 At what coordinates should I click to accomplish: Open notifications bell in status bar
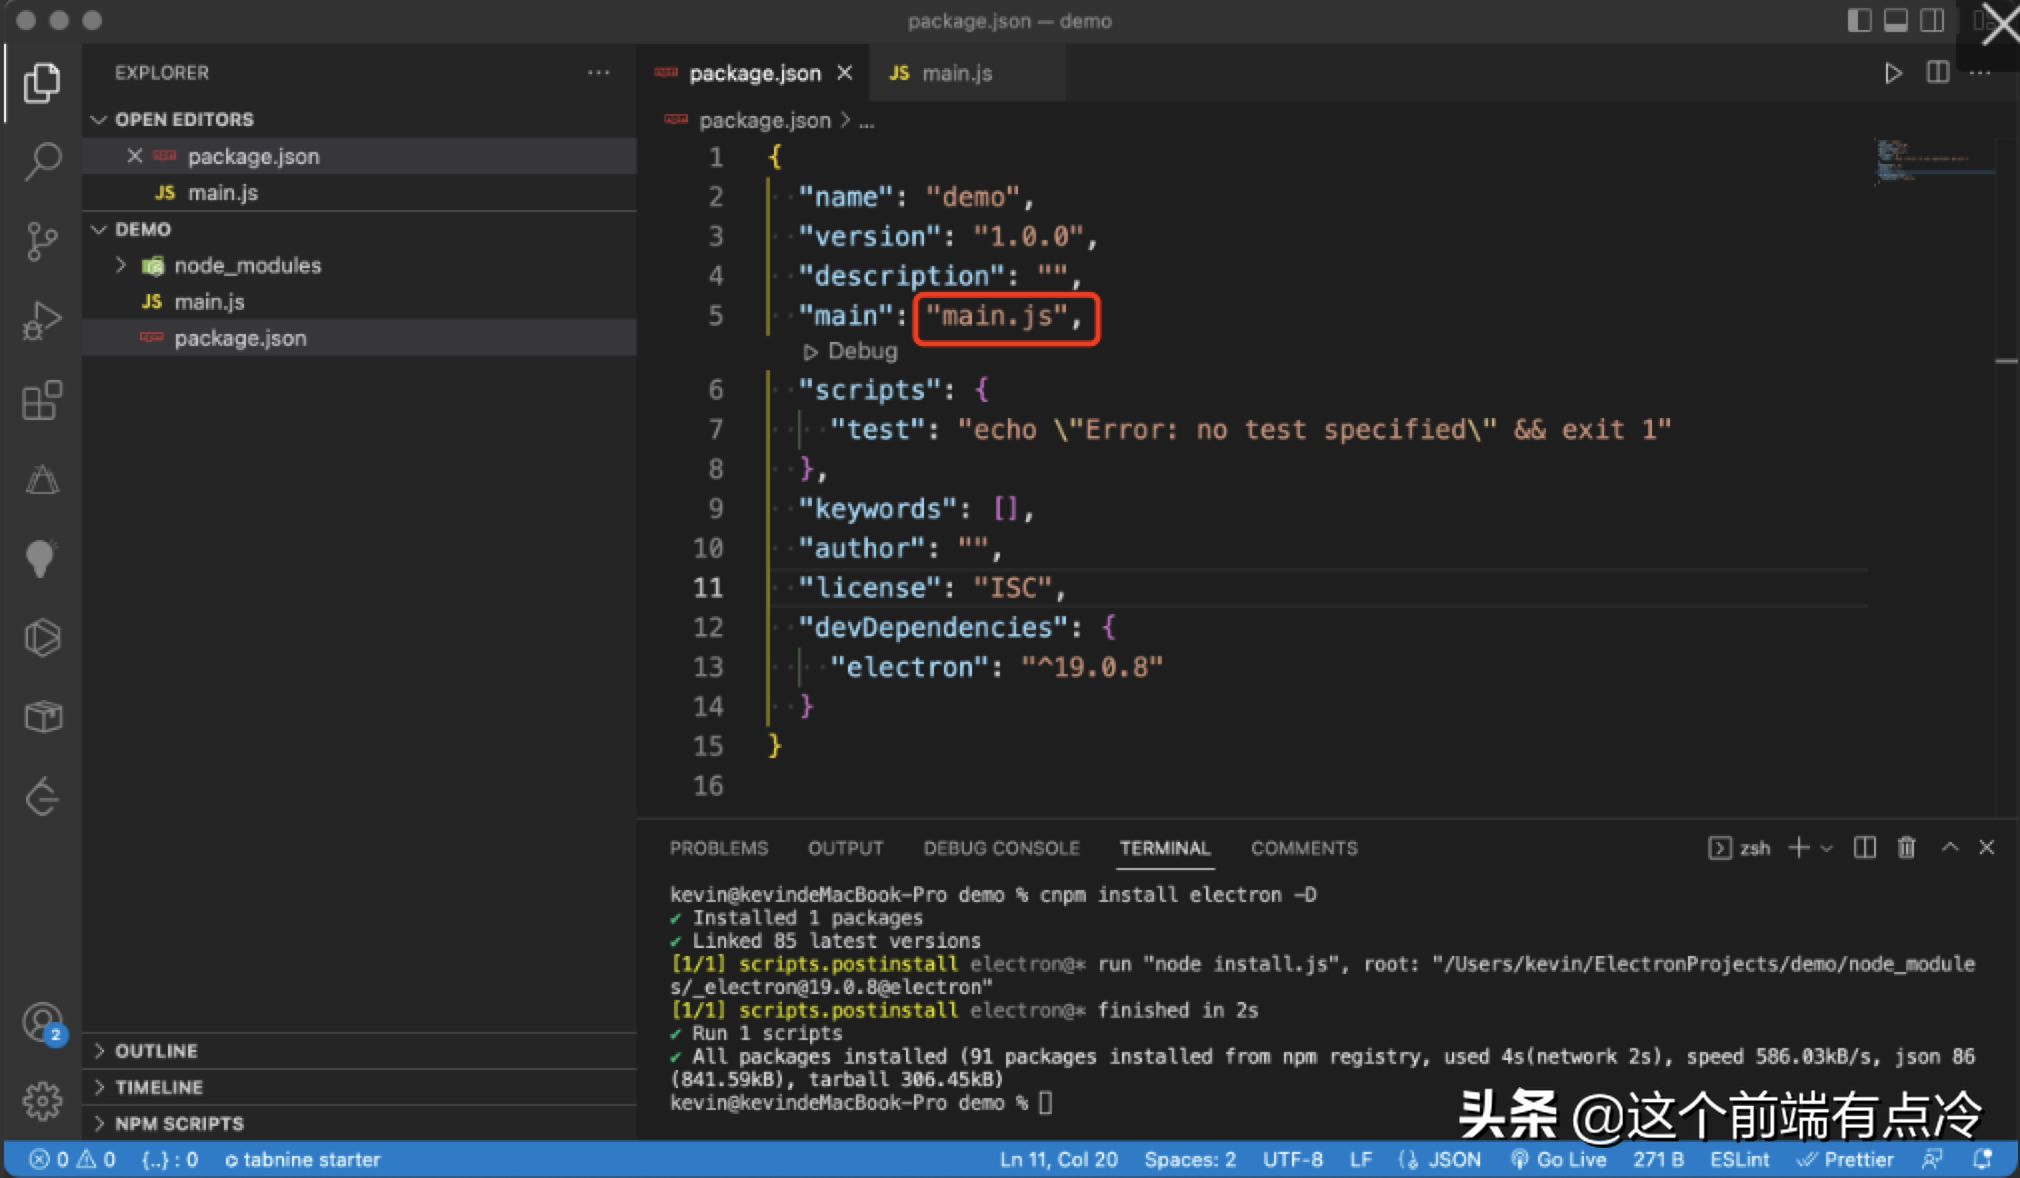pyautogui.click(x=1982, y=1159)
